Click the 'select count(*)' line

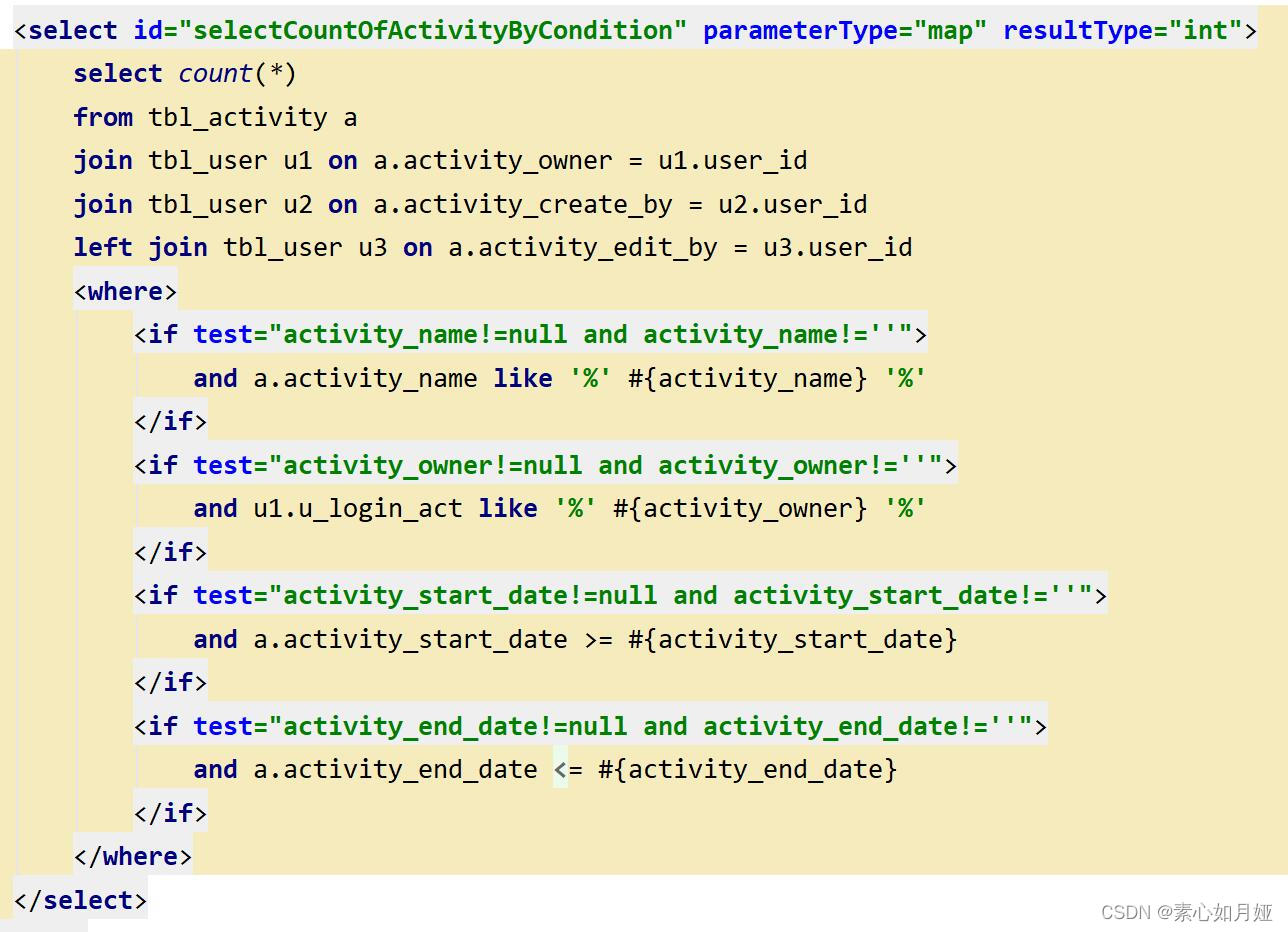pos(185,74)
